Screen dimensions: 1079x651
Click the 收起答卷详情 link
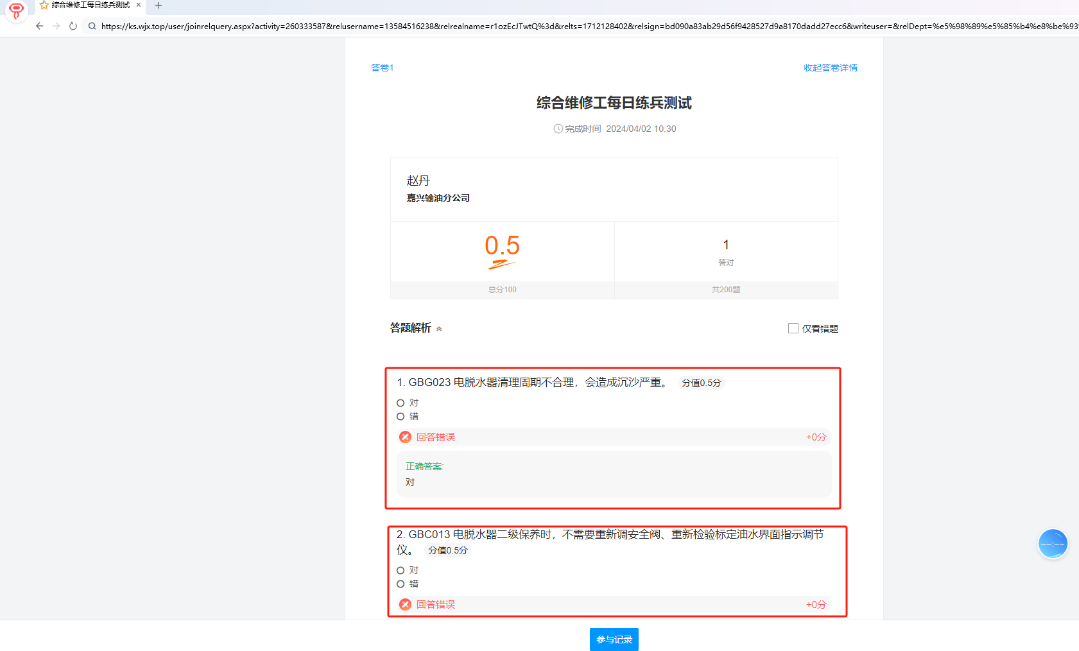click(830, 68)
